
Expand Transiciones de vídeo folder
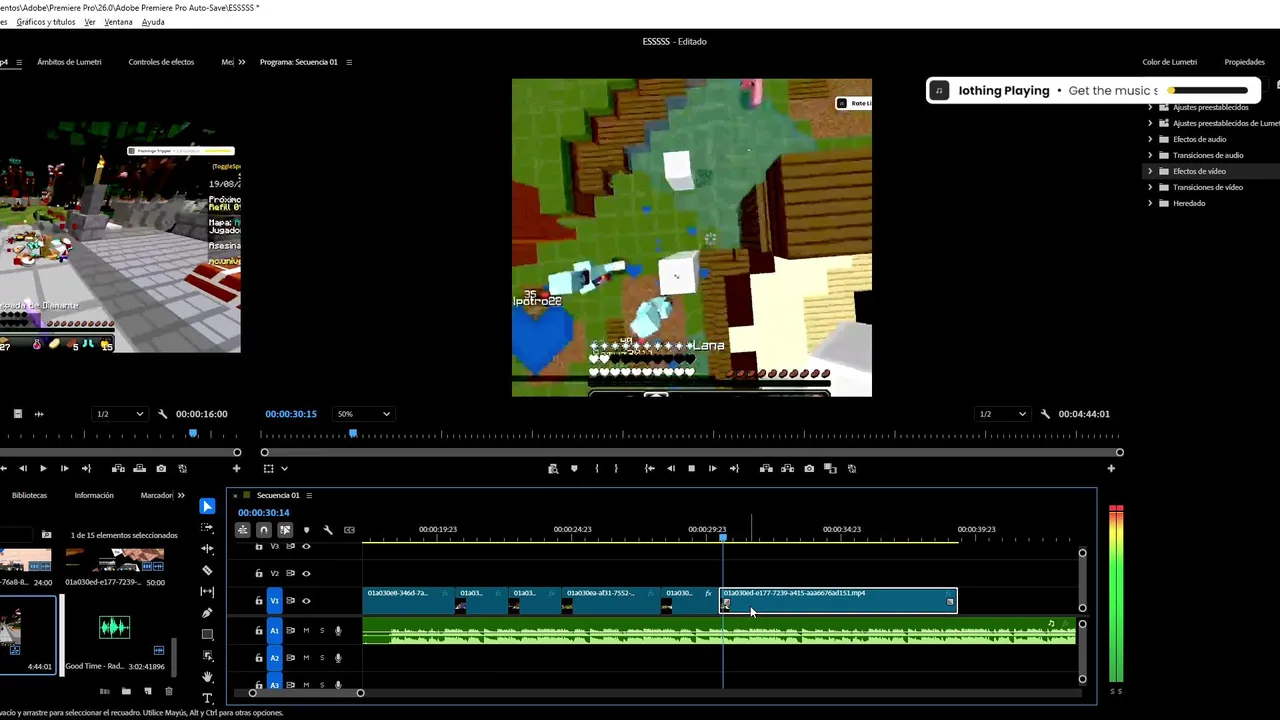pyautogui.click(x=1150, y=187)
